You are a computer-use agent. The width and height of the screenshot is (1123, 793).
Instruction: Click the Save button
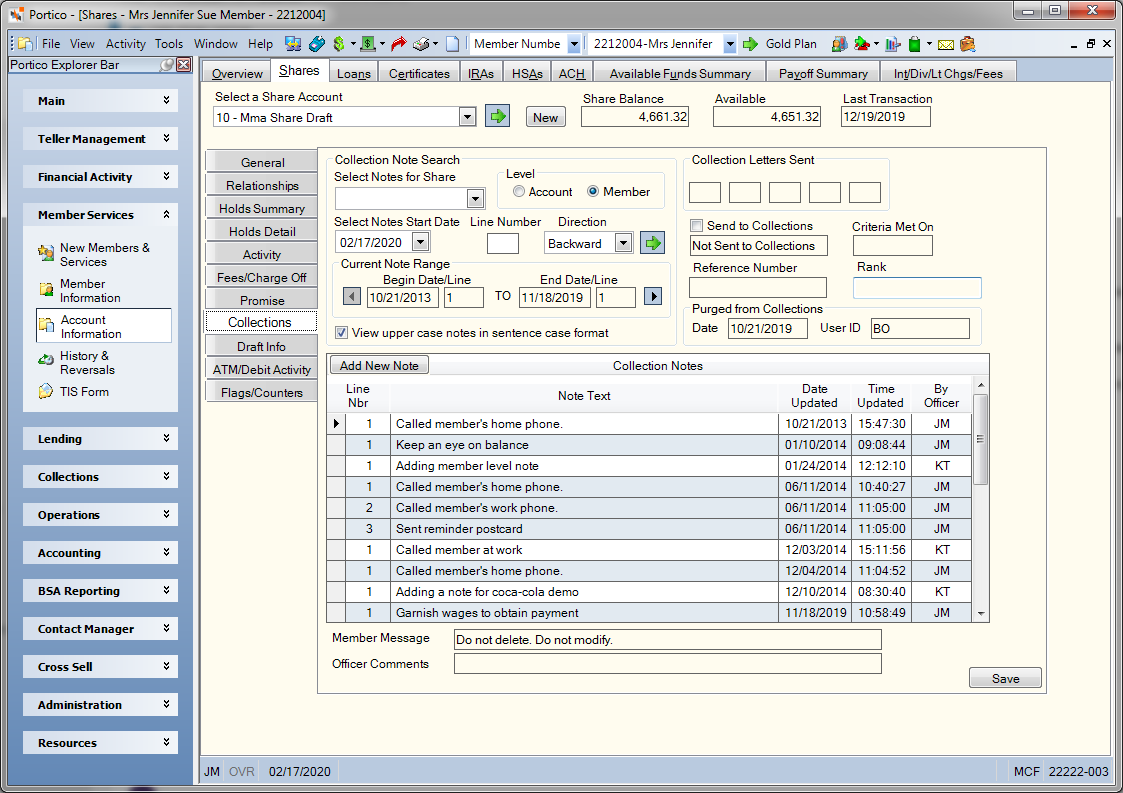click(1005, 678)
